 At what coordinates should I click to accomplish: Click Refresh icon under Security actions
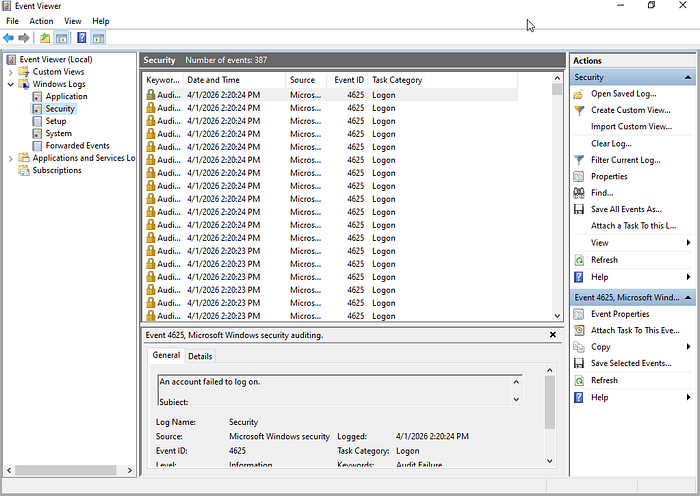[x=579, y=260]
